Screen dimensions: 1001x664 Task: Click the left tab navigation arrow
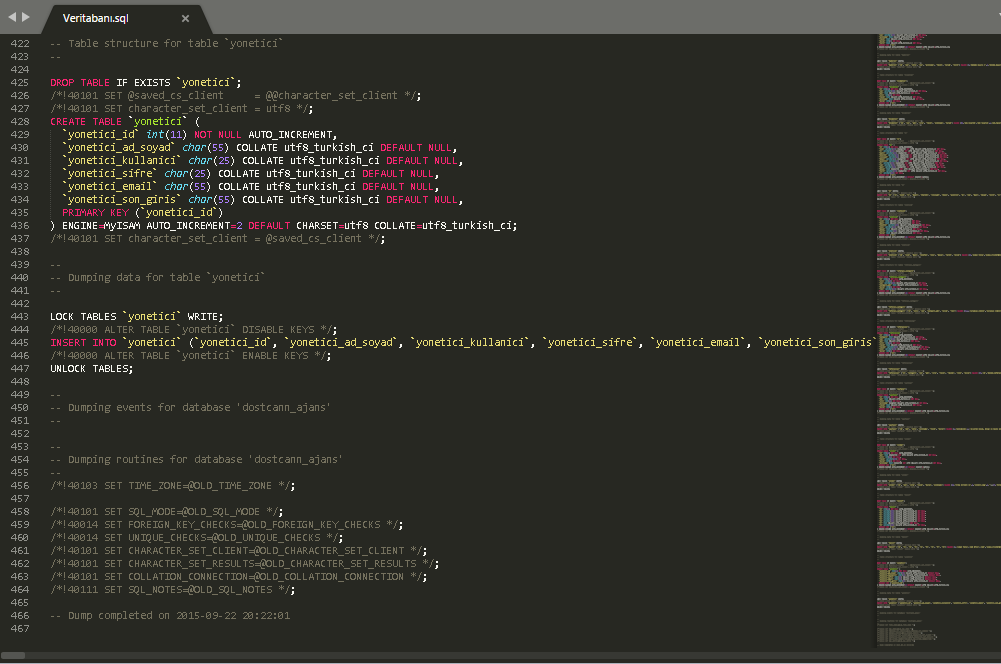(12, 17)
